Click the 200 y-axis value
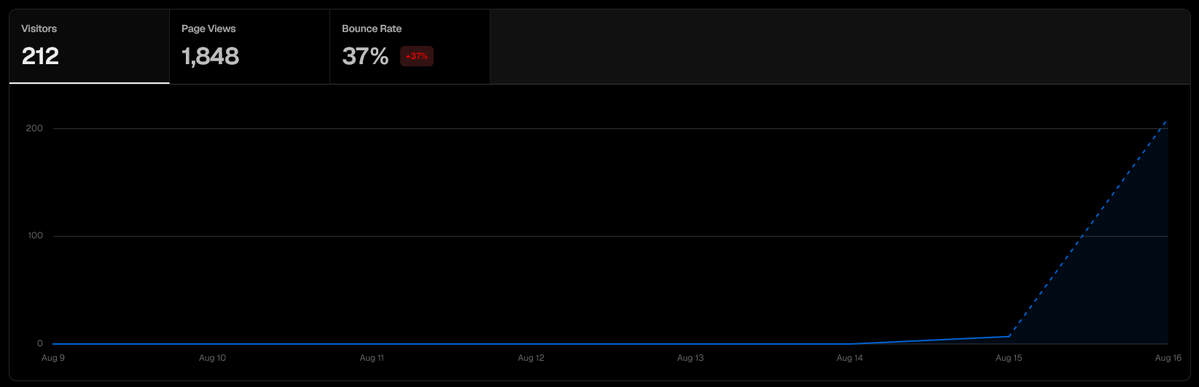 [34, 128]
